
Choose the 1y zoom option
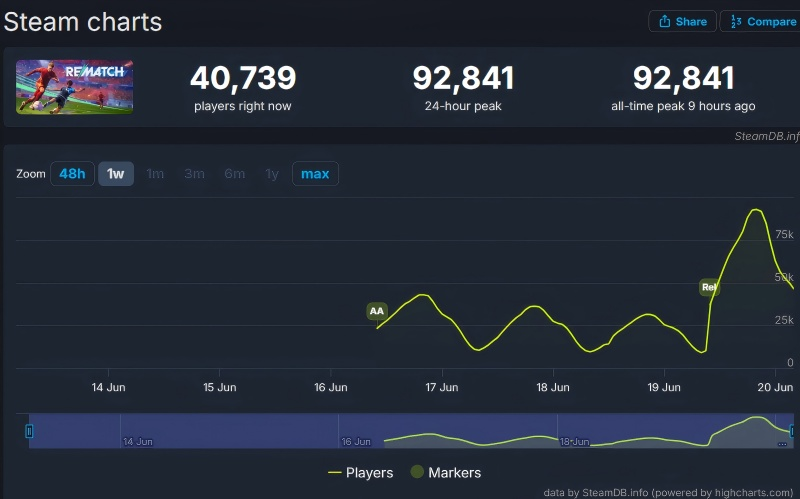pos(272,174)
